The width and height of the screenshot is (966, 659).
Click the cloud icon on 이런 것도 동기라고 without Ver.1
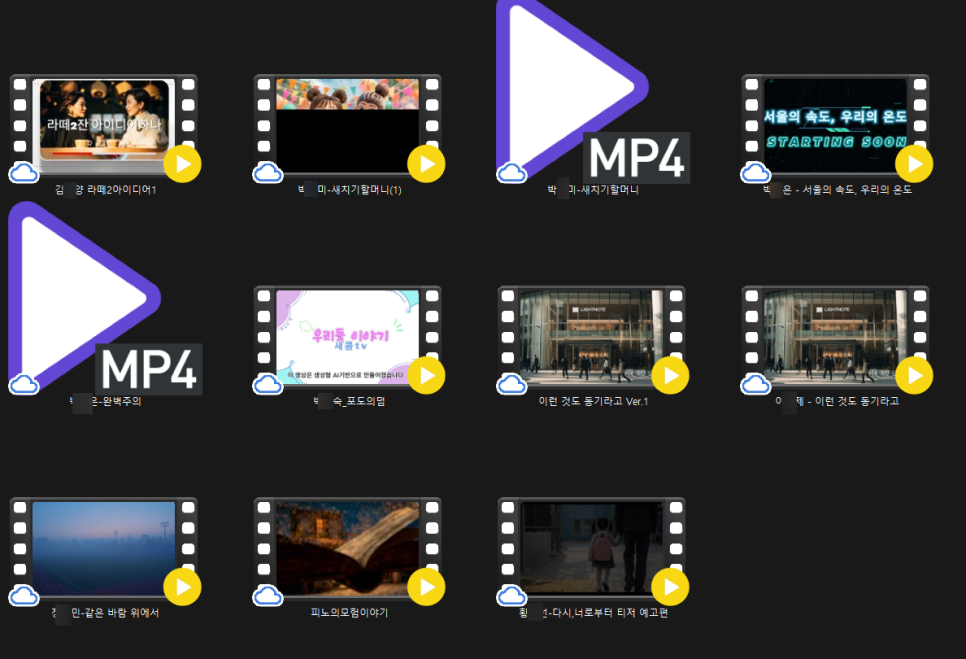point(756,384)
